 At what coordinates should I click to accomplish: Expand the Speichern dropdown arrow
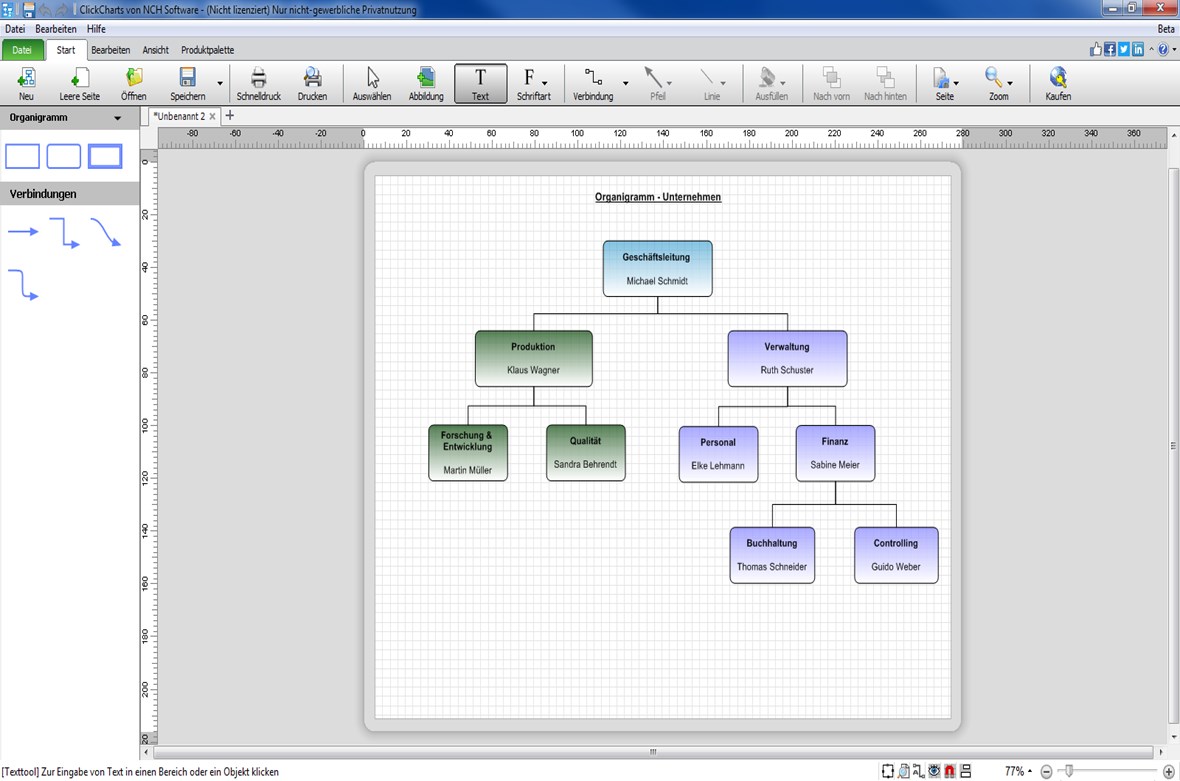pos(220,84)
